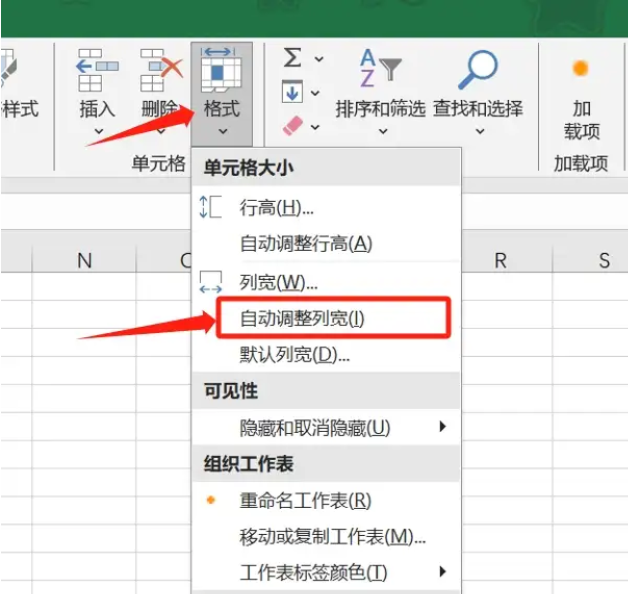Select 自动调整列宽(I)
Viewport: 628px width, 594px height.
click(326, 318)
